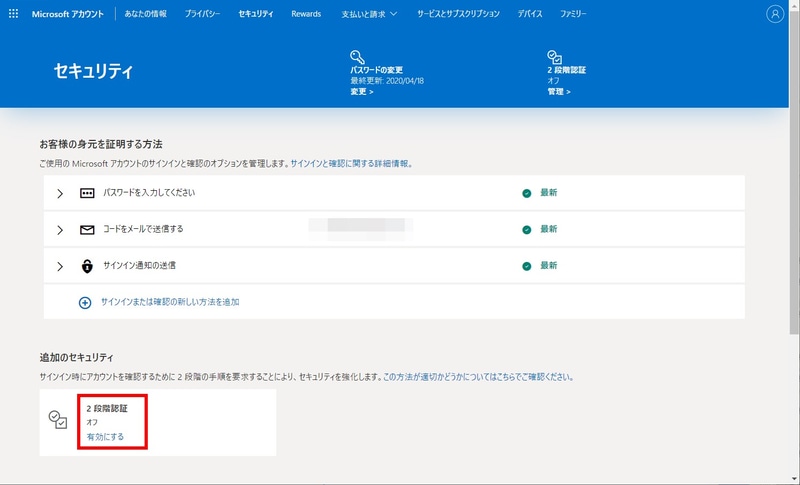Click the 2段階認証 icon in 追加のセキュリティ card
800x485 pixels.
coord(58,420)
